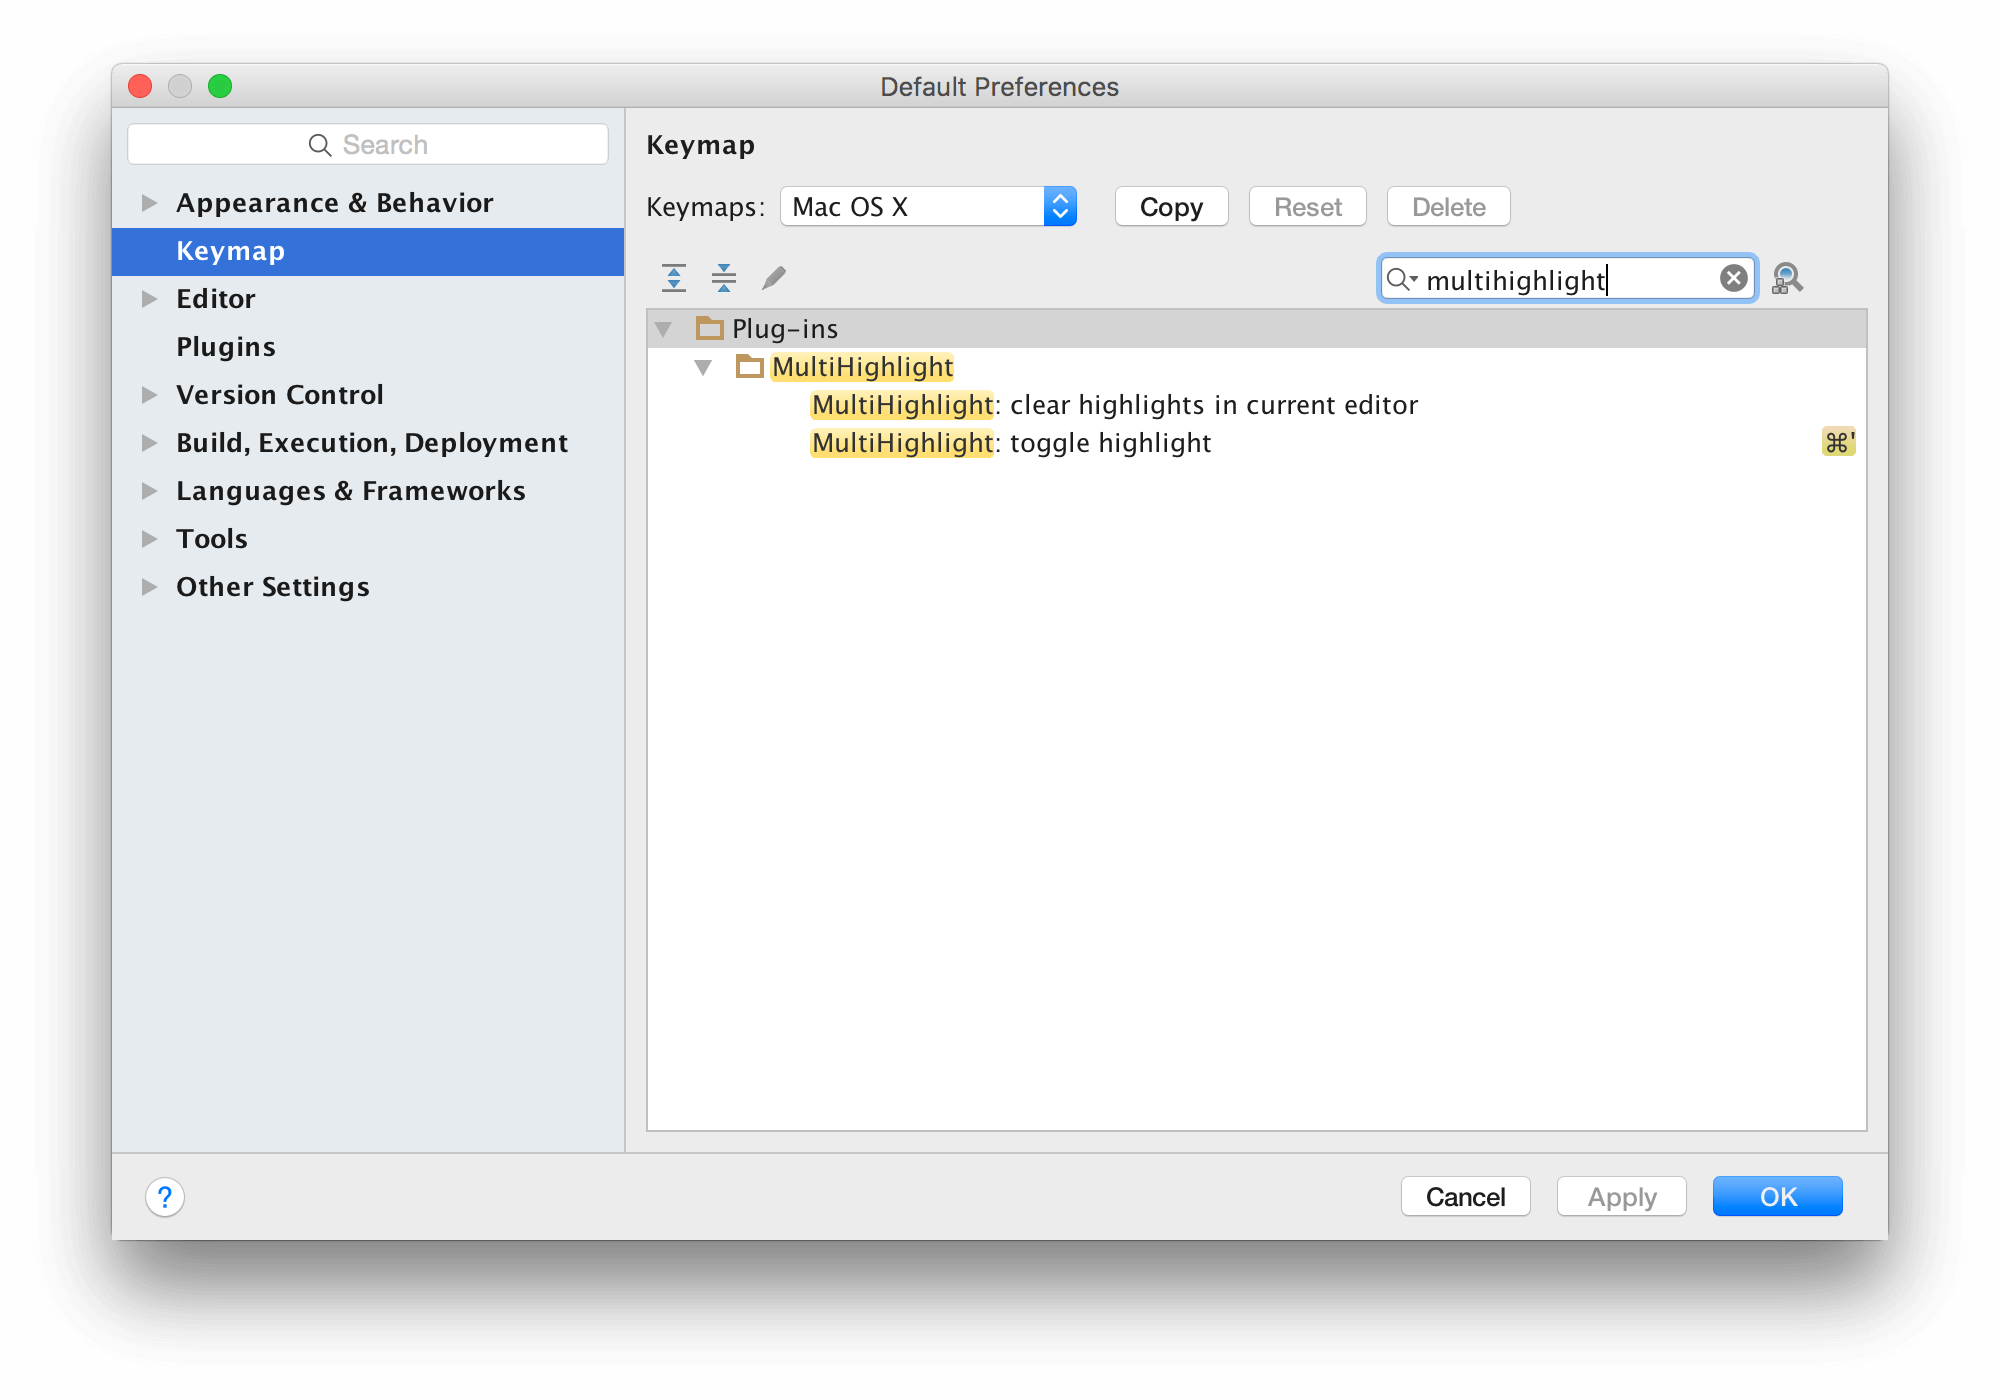Expand the Editor settings section
This screenshot has width=2000, height=1400.
(x=150, y=299)
